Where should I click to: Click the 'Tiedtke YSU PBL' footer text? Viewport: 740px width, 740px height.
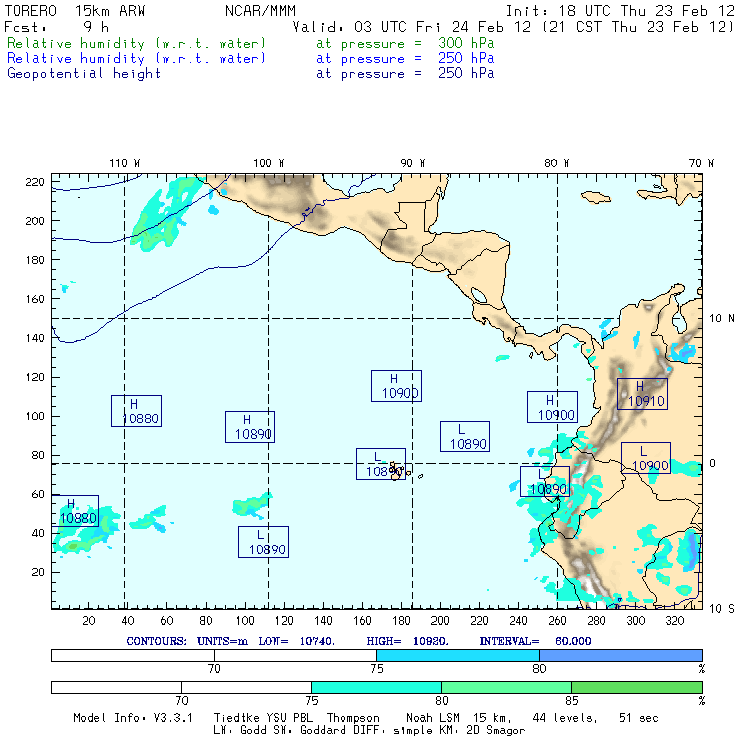(x=263, y=718)
